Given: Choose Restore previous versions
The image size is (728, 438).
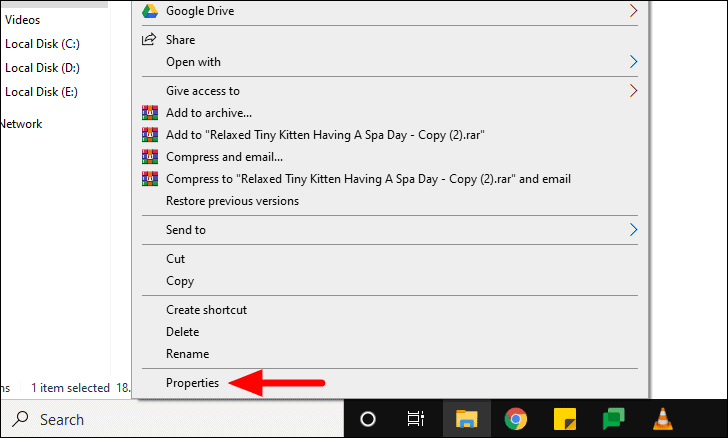Looking at the screenshot, I should [390, 201].
